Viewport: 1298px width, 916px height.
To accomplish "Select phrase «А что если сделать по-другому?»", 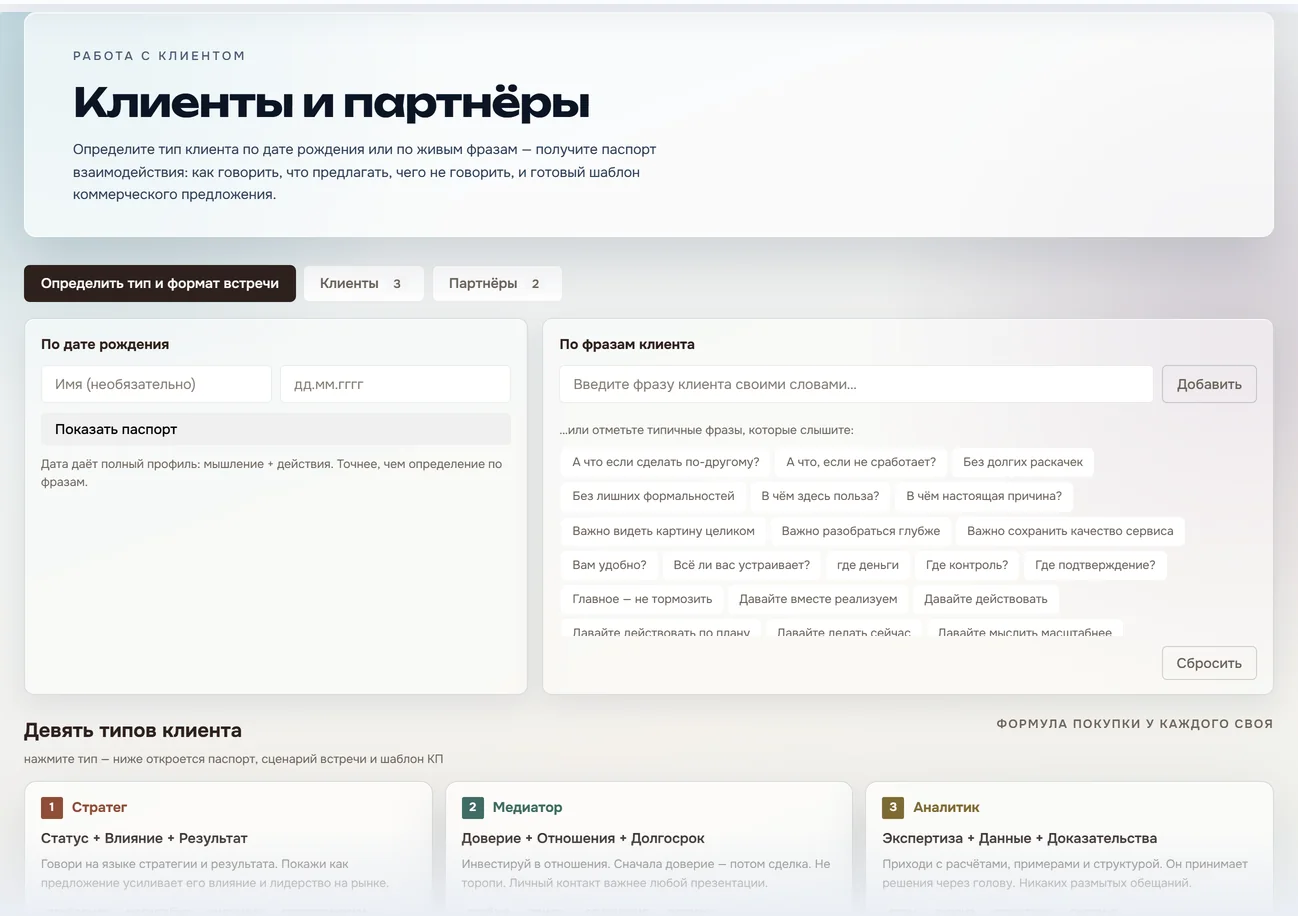I will coord(666,462).
